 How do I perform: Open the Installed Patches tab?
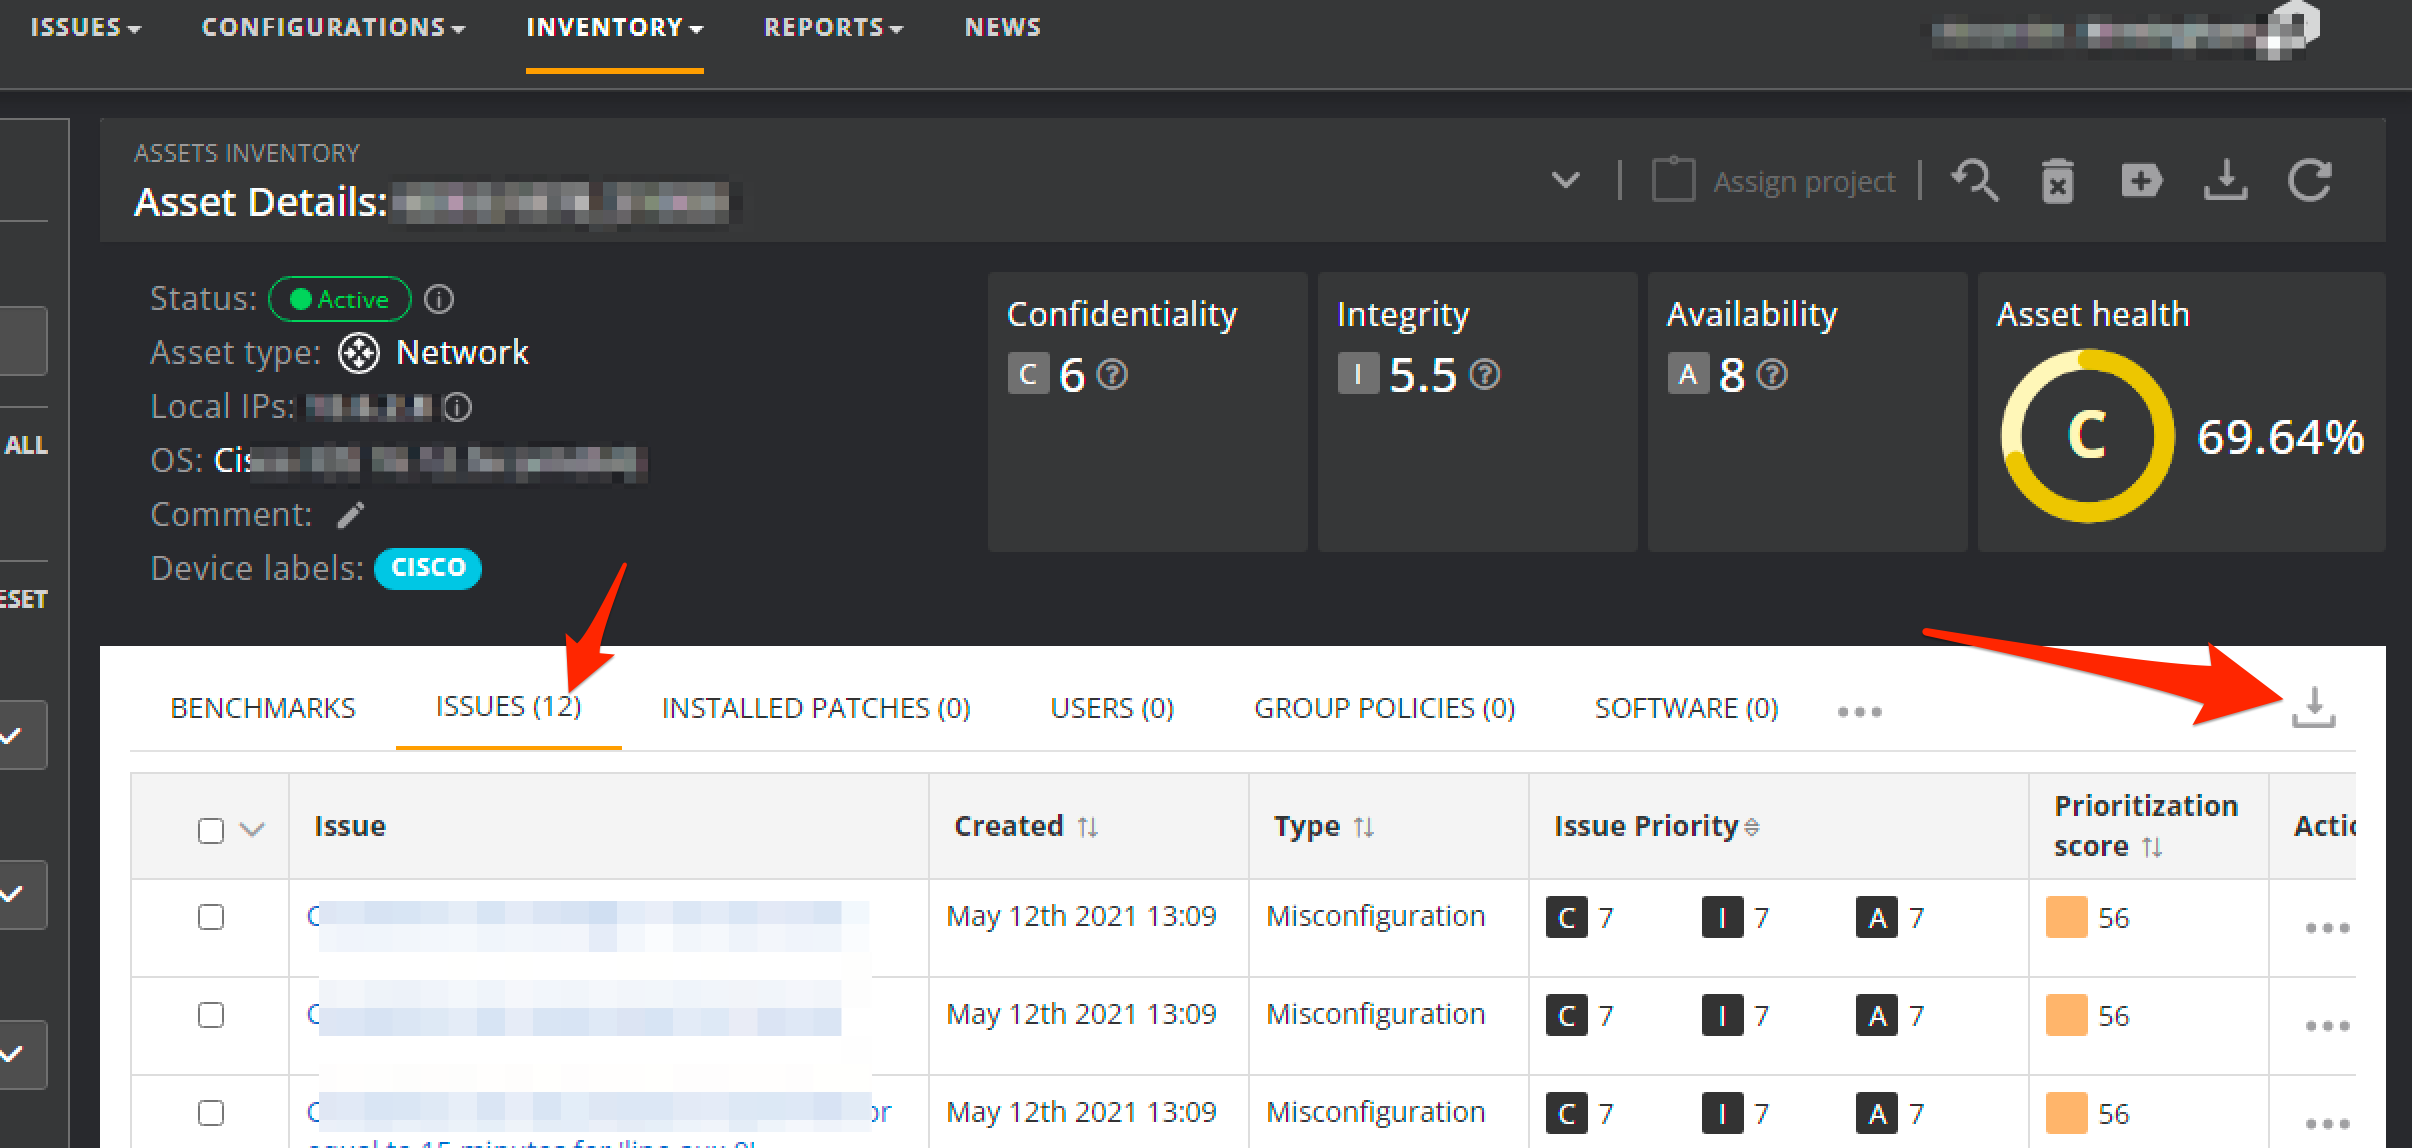tap(815, 708)
